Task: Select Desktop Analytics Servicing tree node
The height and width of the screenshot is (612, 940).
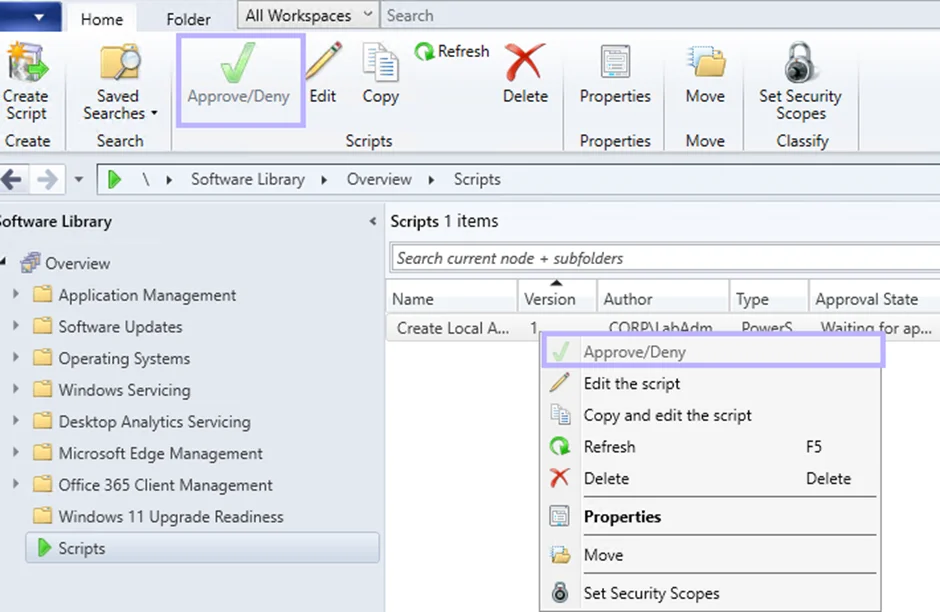Action: 154,422
